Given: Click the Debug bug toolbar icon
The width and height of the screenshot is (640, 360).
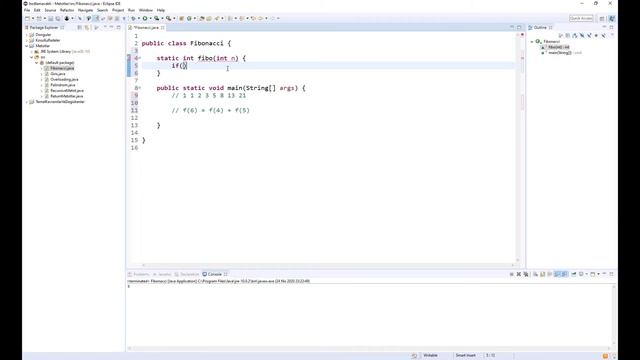Looking at the screenshot, I should click(133, 18).
